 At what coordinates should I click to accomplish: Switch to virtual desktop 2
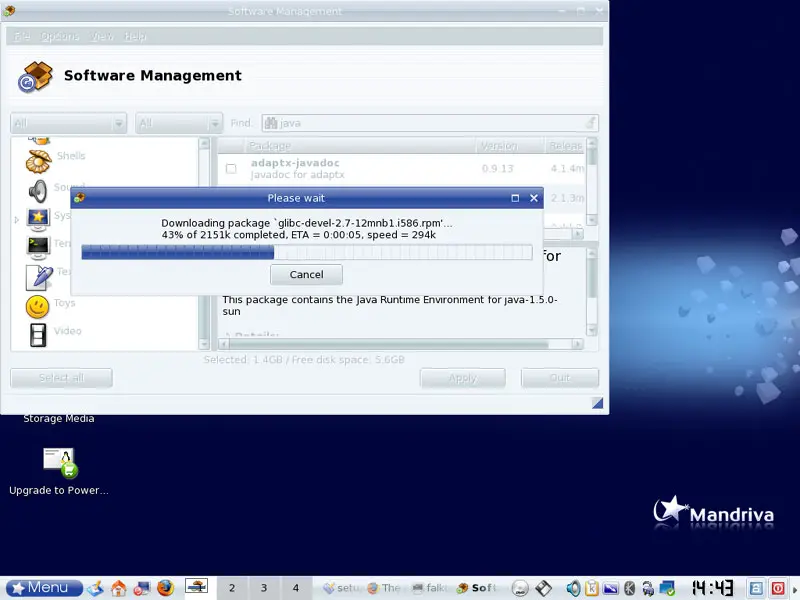(x=232, y=588)
